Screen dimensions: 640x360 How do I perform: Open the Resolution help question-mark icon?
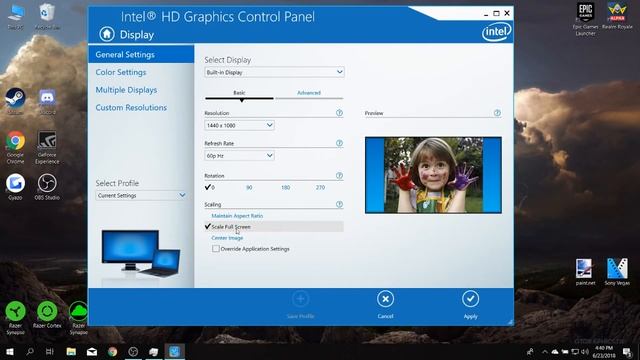coord(339,113)
